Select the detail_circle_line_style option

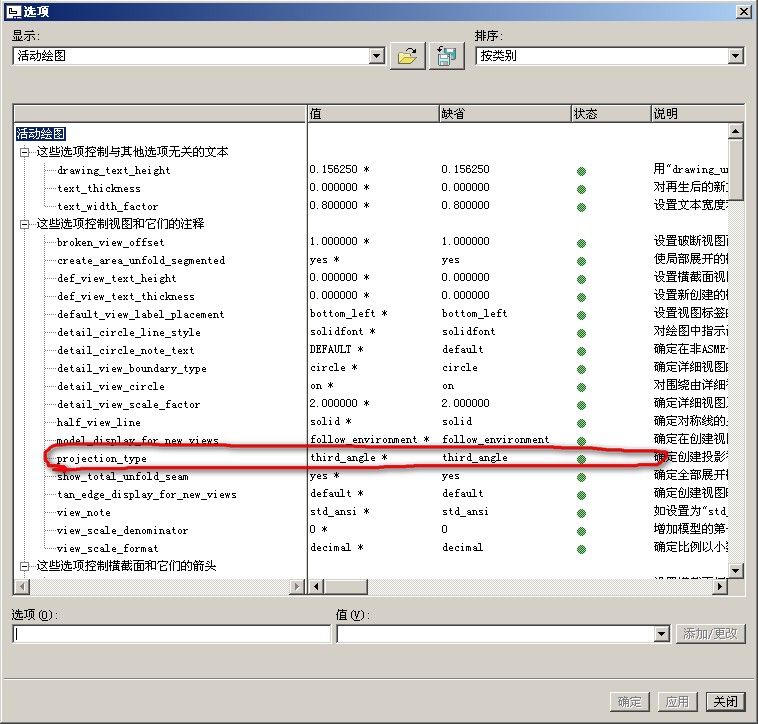tap(129, 333)
